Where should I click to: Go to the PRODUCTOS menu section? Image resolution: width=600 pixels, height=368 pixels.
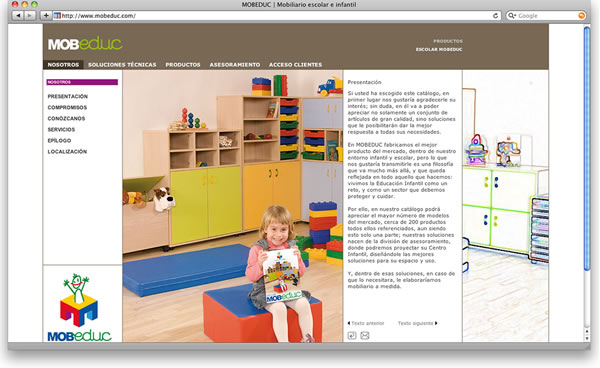click(183, 65)
